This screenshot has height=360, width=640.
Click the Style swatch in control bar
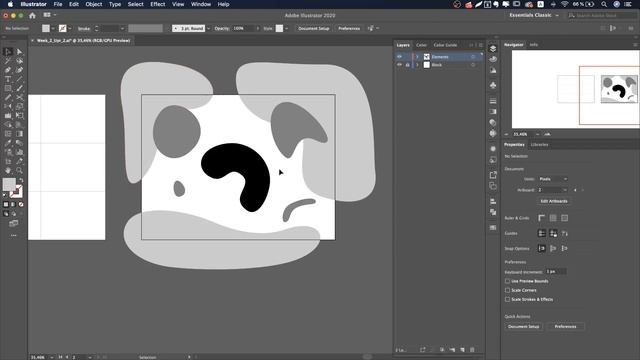click(279, 28)
